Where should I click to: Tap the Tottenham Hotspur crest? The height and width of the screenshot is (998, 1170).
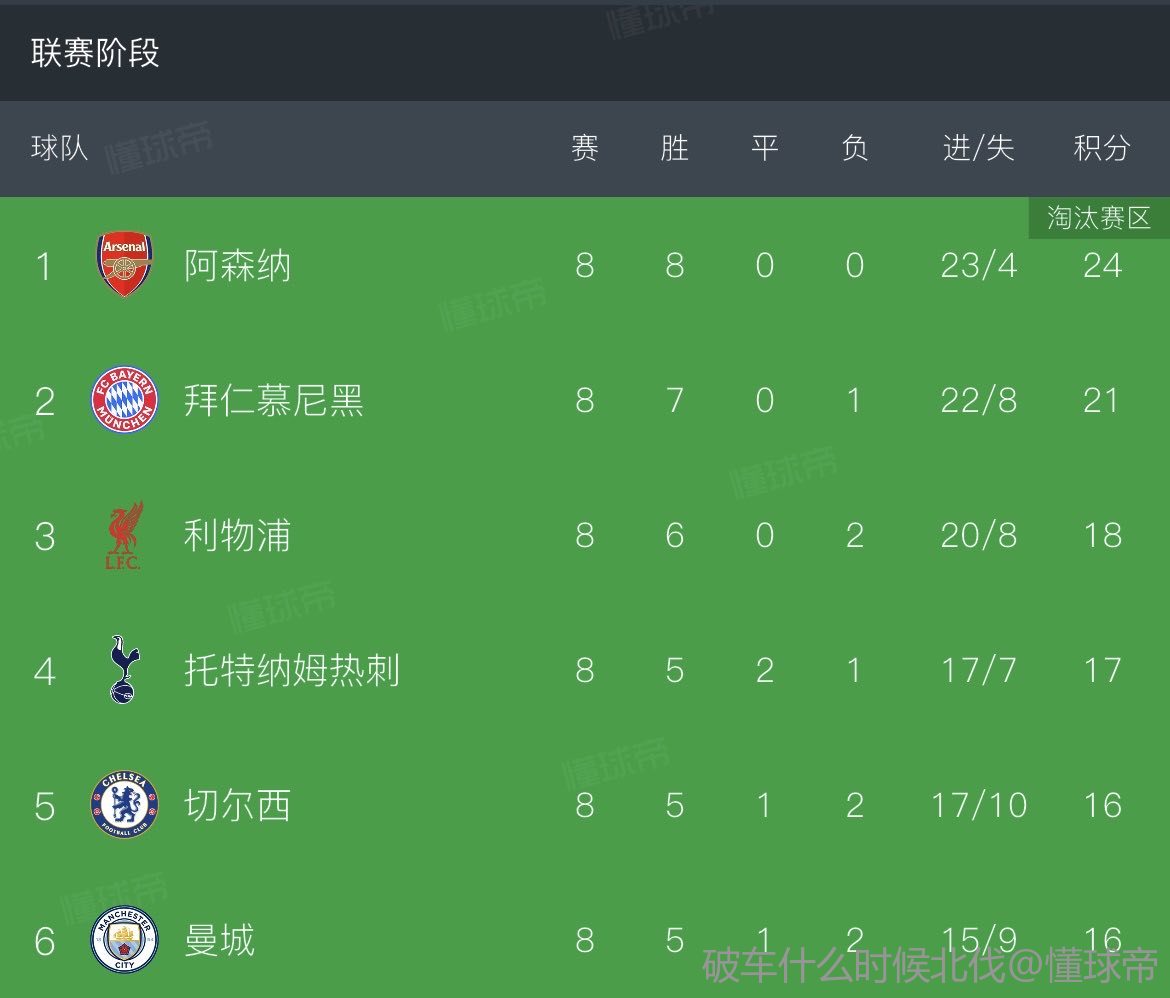pyautogui.click(x=124, y=670)
